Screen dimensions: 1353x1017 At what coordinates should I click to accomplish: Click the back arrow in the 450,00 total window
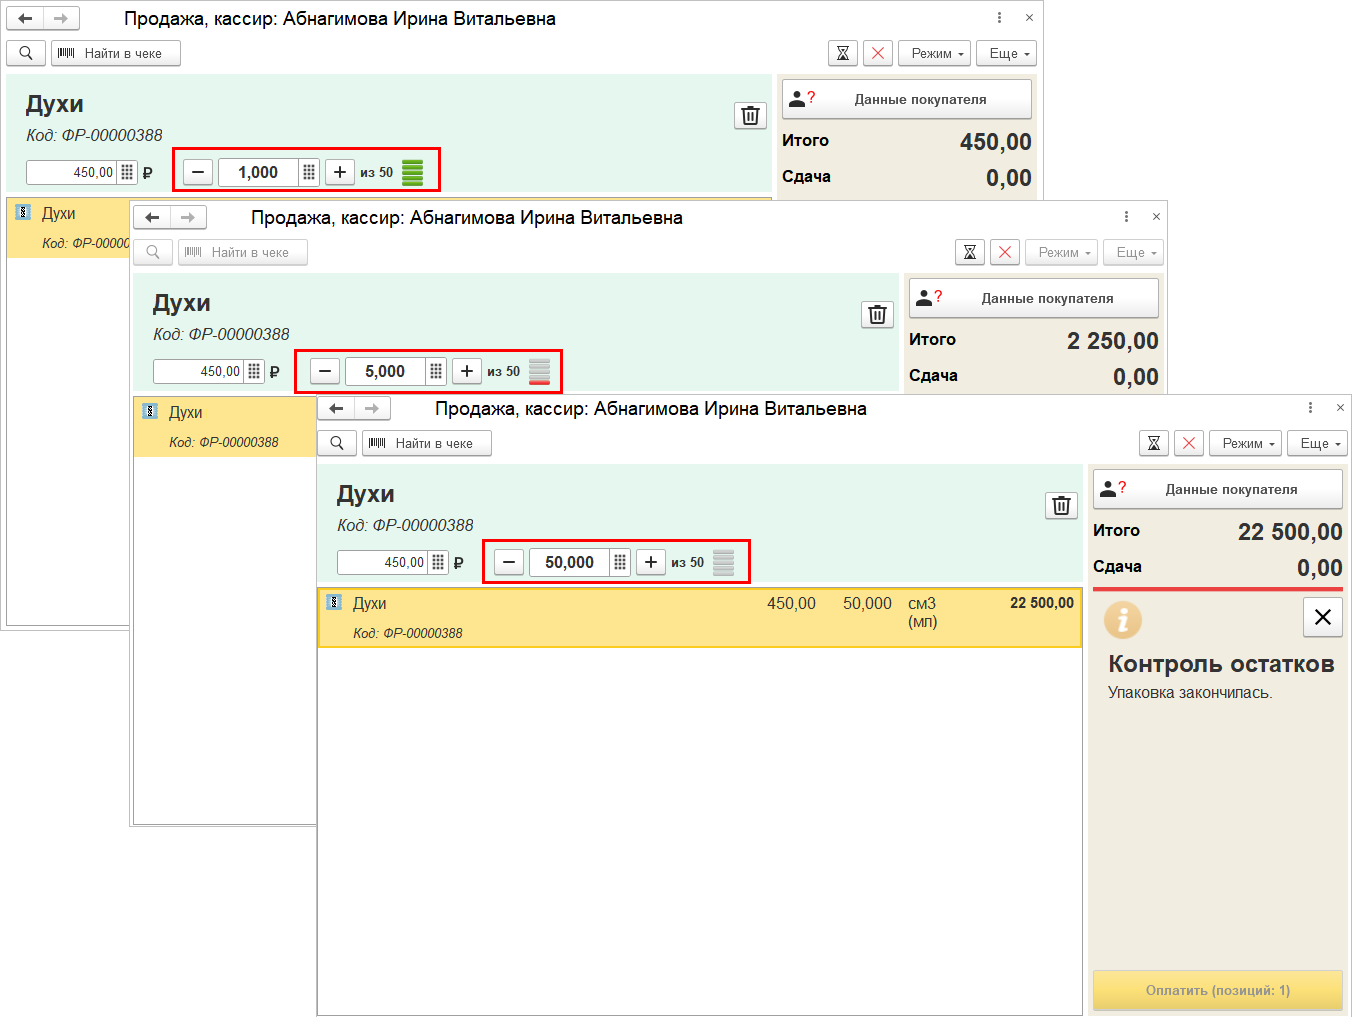pyautogui.click(x=25, y=18)
